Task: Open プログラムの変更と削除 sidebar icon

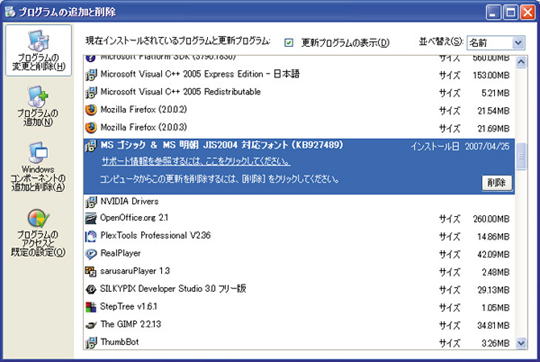Action: point(39,50)
